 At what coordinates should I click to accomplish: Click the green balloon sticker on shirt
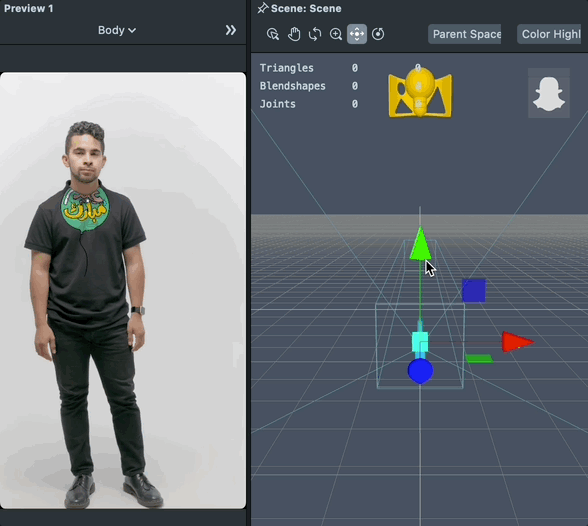(85, 208)
